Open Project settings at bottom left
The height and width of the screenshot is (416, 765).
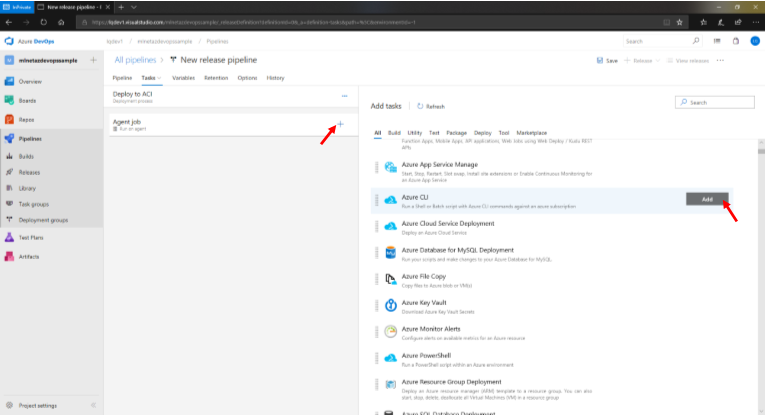[x=40, y=405]
